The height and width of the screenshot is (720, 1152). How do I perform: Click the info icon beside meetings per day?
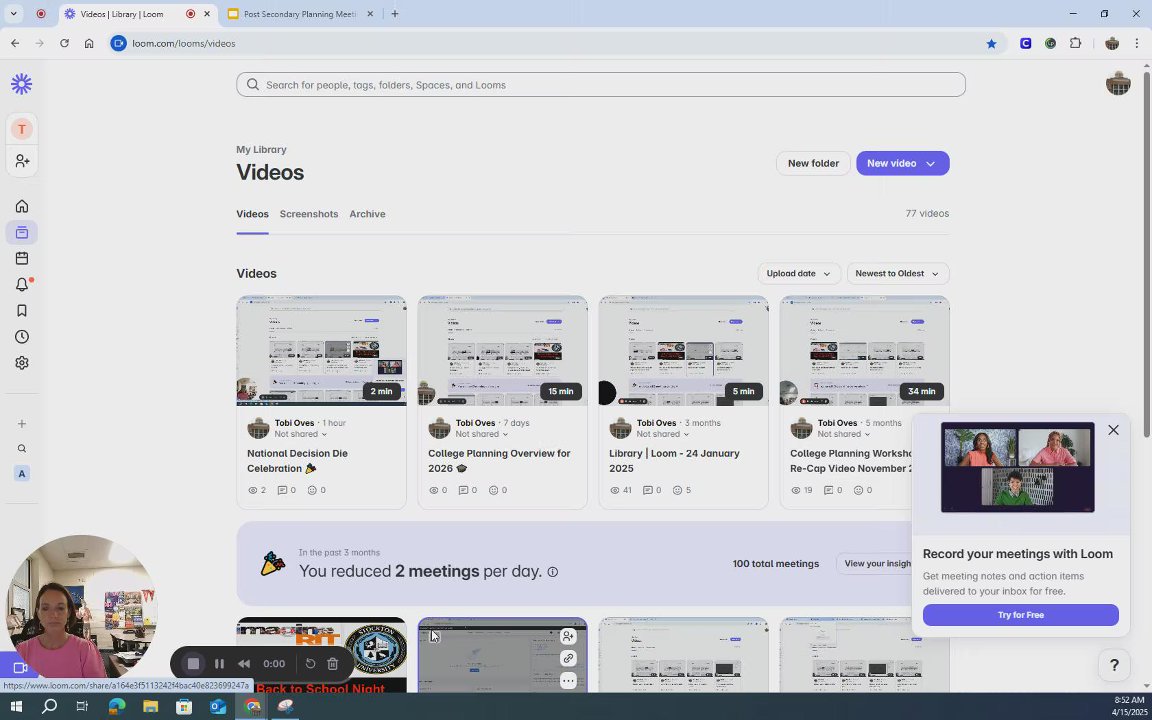tap(552, 572)
